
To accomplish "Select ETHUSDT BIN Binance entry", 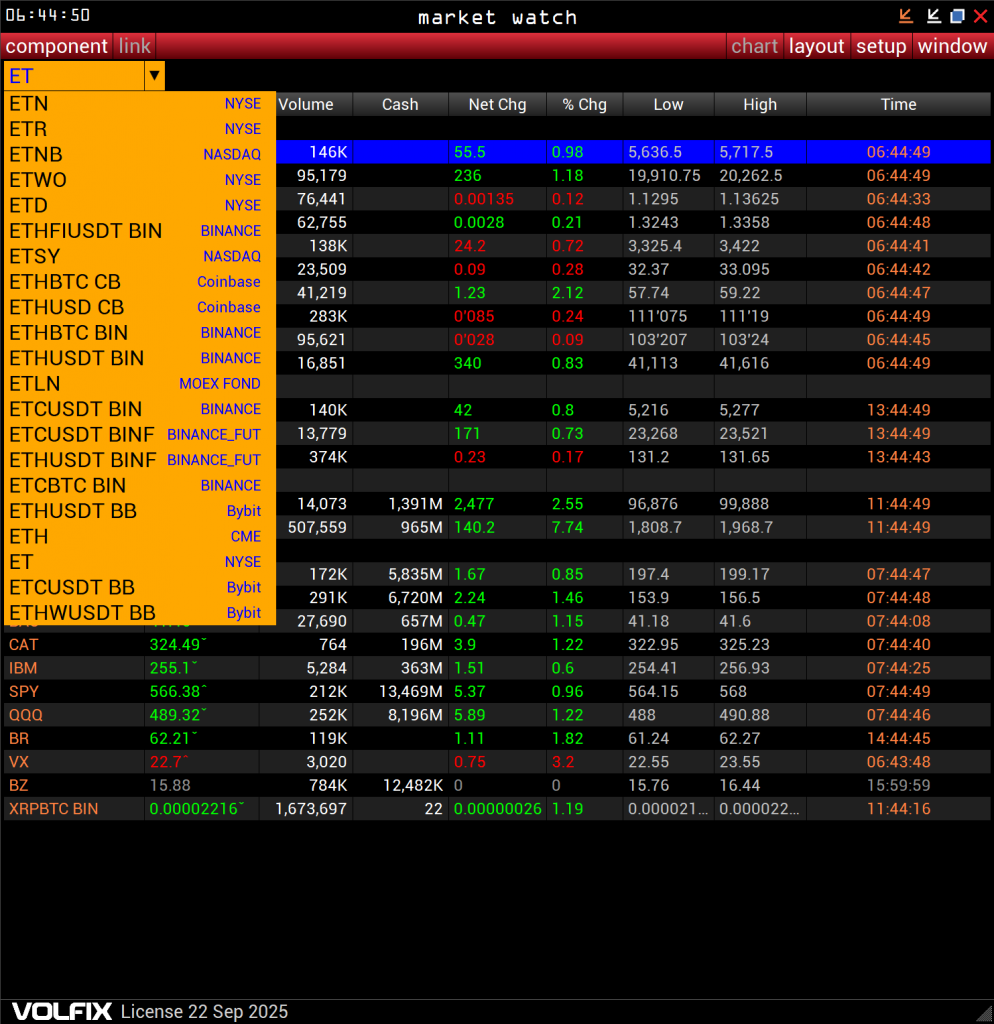I will point(140,359).
